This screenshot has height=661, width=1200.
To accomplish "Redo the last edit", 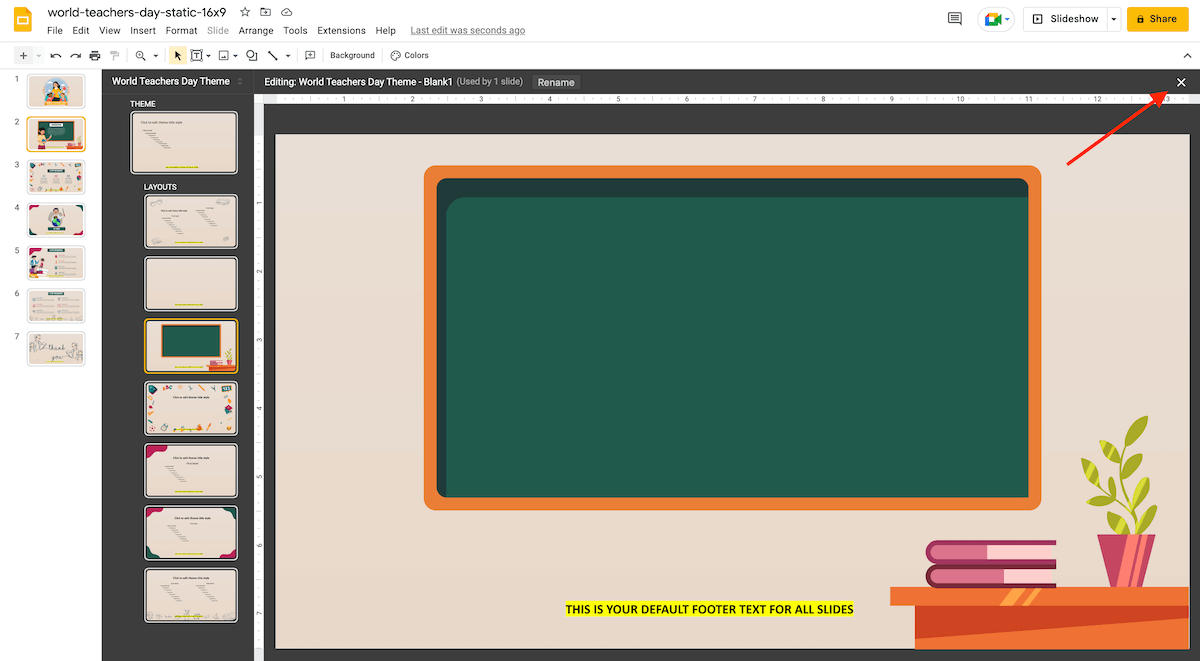I will 75,55.
